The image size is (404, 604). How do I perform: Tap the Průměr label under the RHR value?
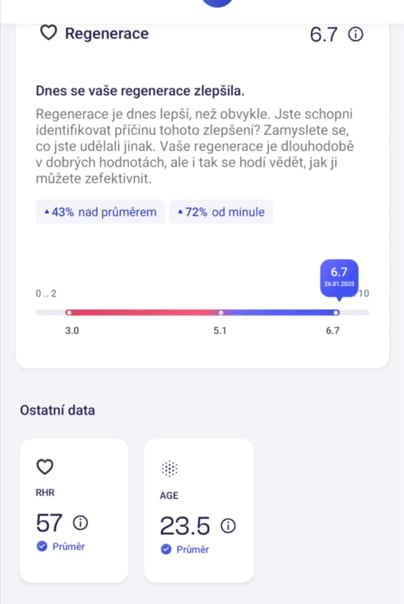click(69, 546)
